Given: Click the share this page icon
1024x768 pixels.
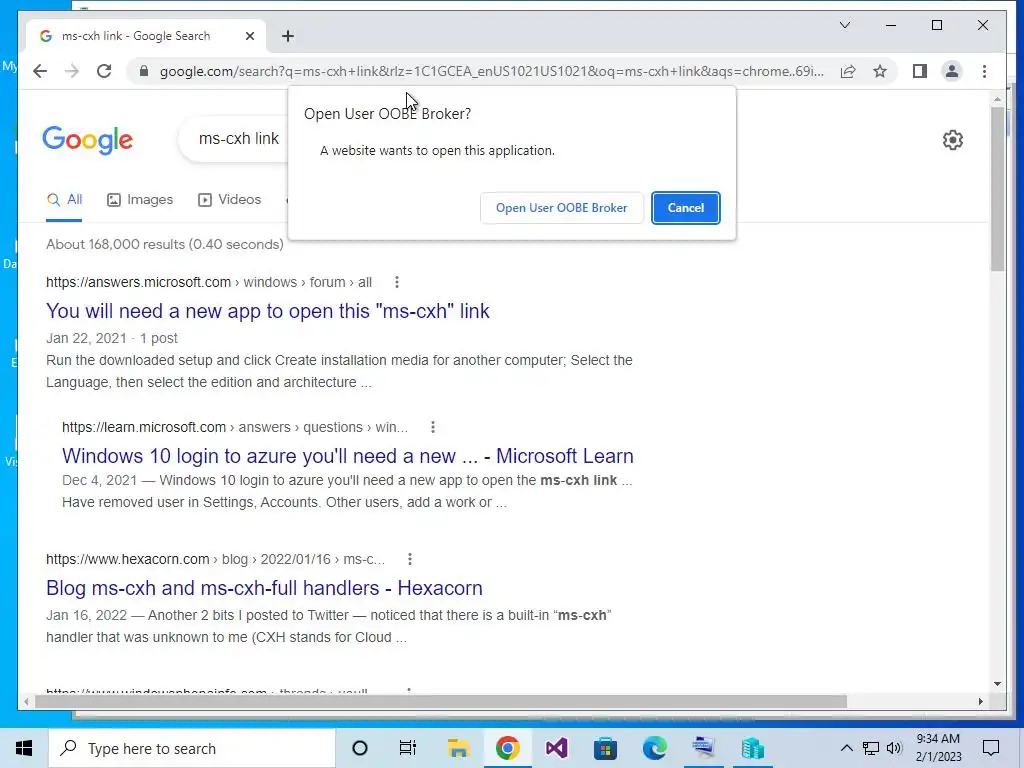Looking at the screenshot, I should click(x=848, y=71).
